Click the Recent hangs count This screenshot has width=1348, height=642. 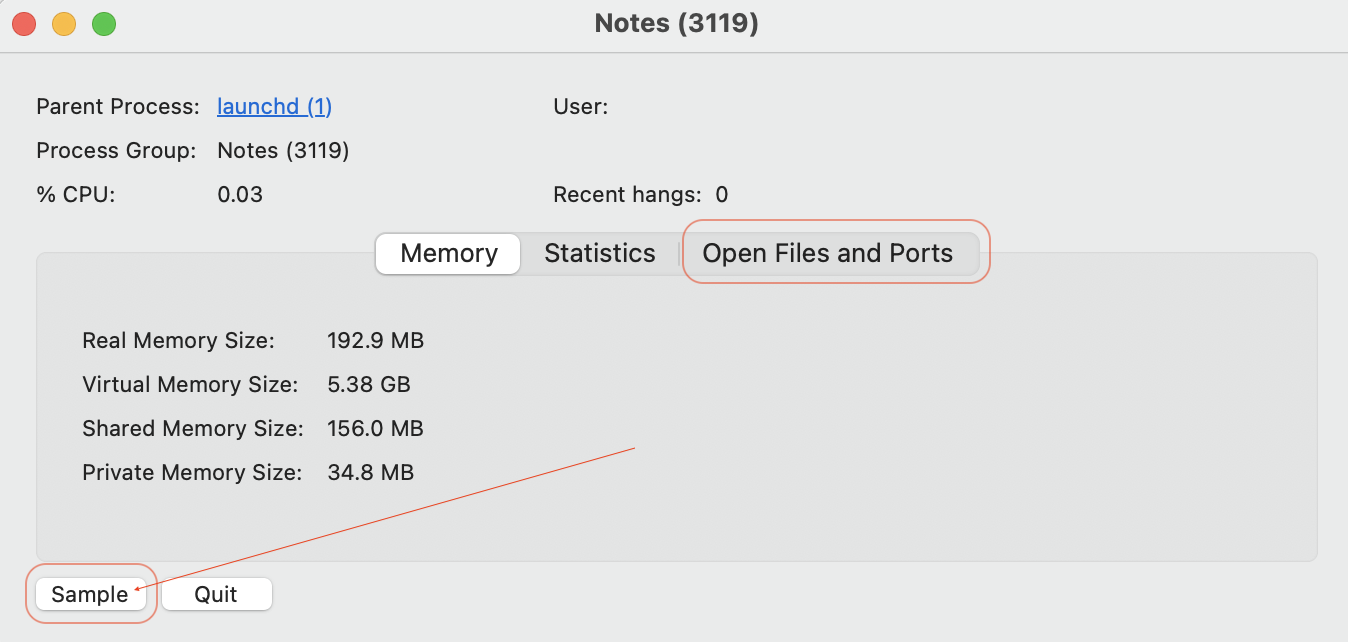point(722,195)
